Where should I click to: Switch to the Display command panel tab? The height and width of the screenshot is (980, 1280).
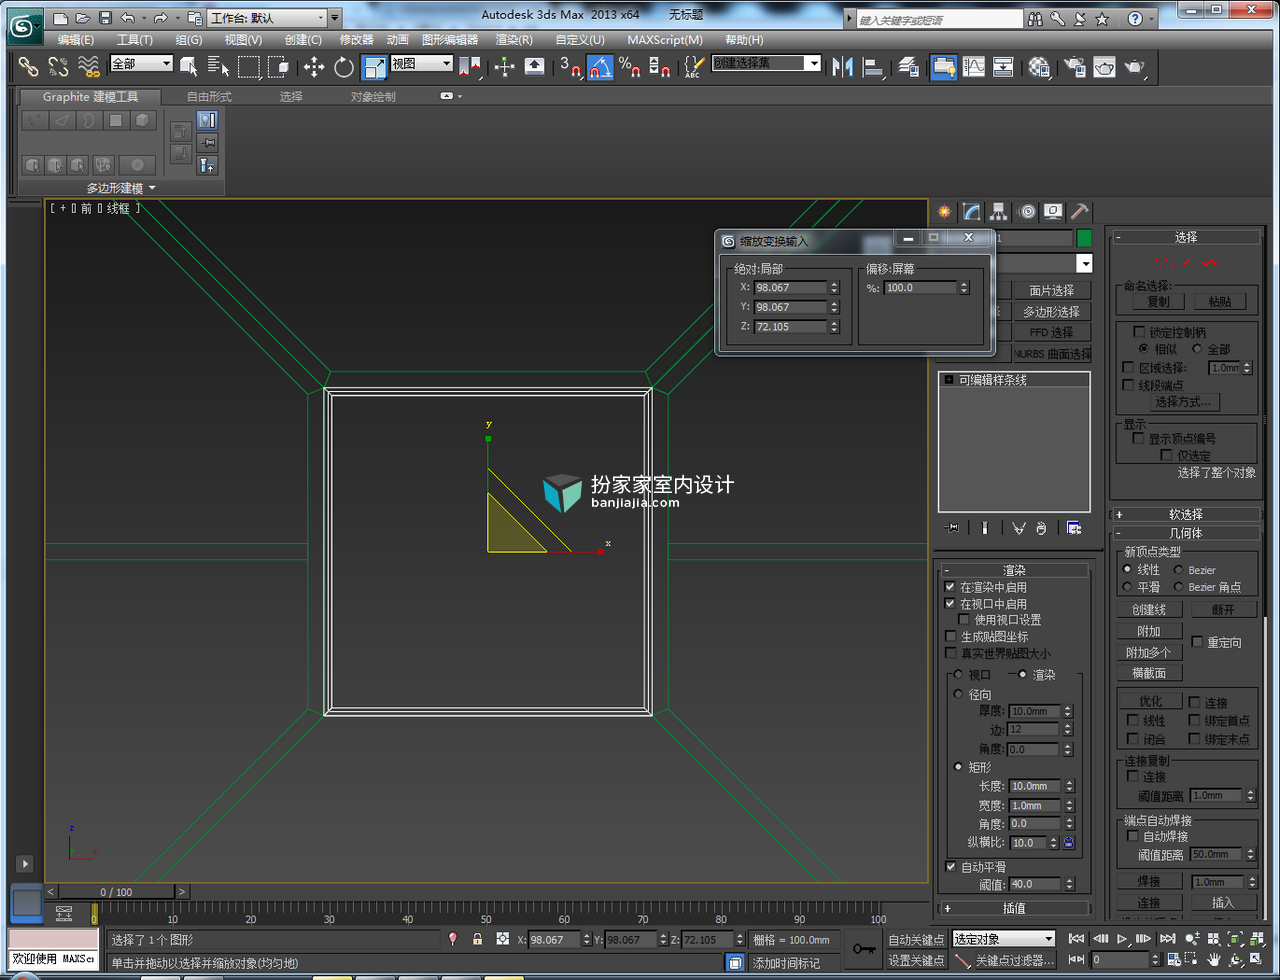tap(1053, 212)
